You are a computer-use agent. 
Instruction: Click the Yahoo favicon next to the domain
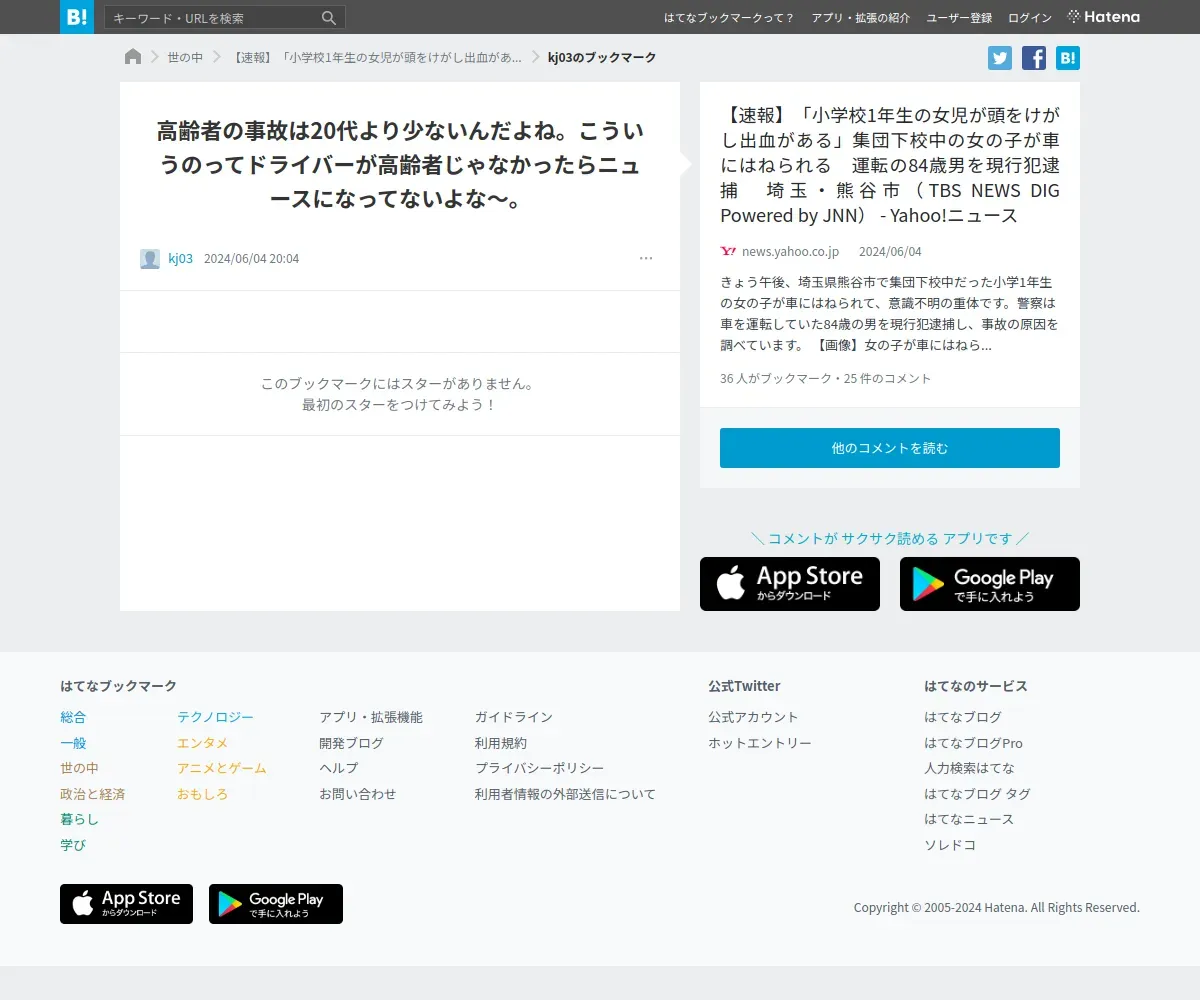click(x=728, y=251)
